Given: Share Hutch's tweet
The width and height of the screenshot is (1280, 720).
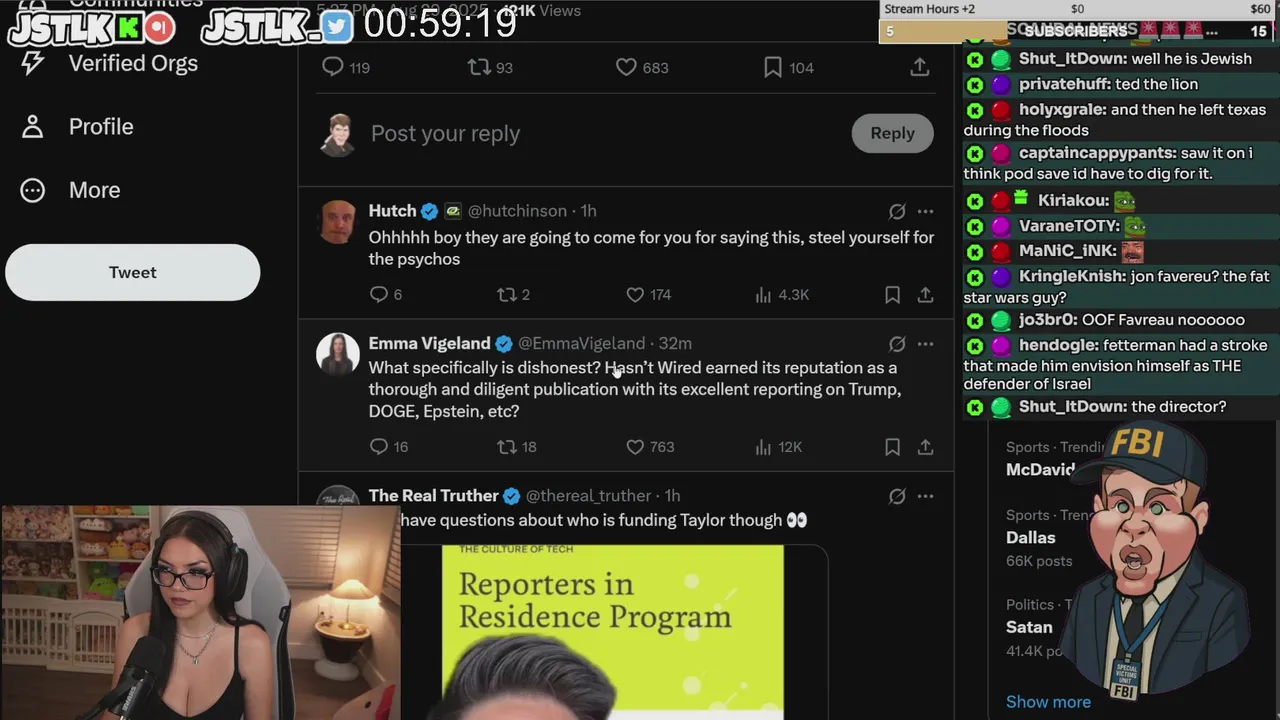Looking at the screenshot, I should point(925,294).
